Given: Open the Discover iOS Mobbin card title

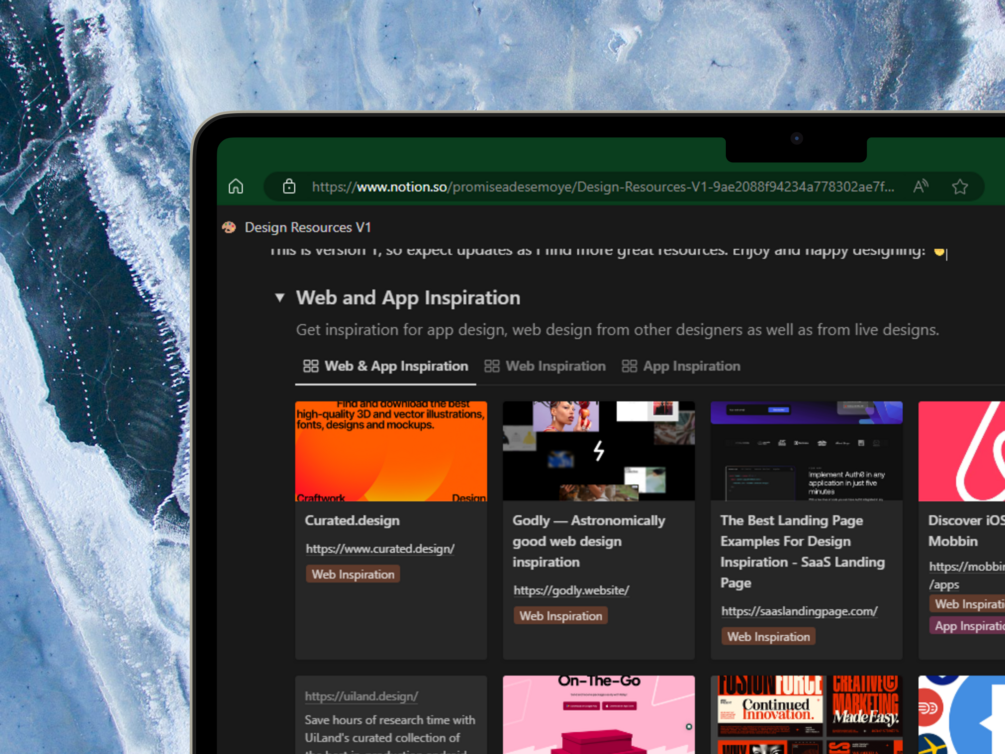Looking at the screenshot, I should [x=966, y=531].
